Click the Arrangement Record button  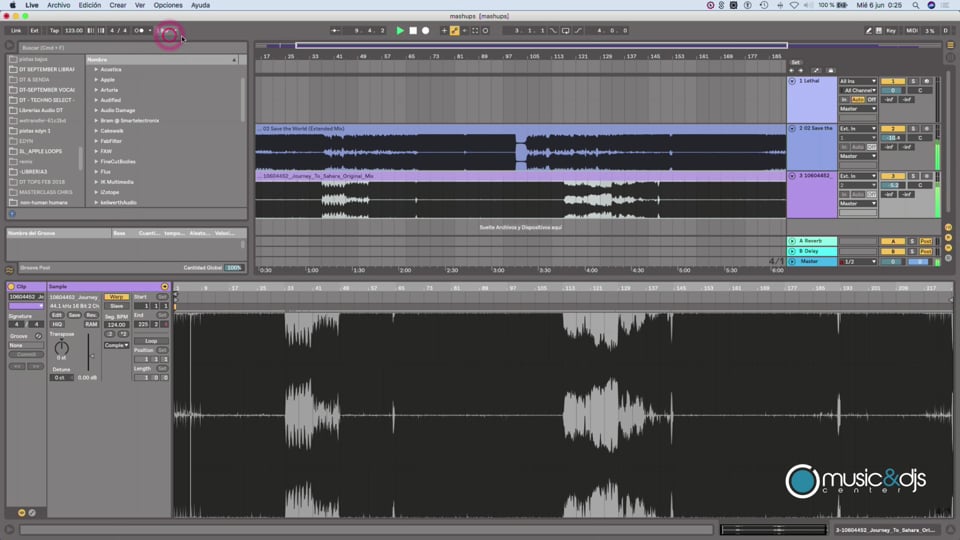[426, 31]
